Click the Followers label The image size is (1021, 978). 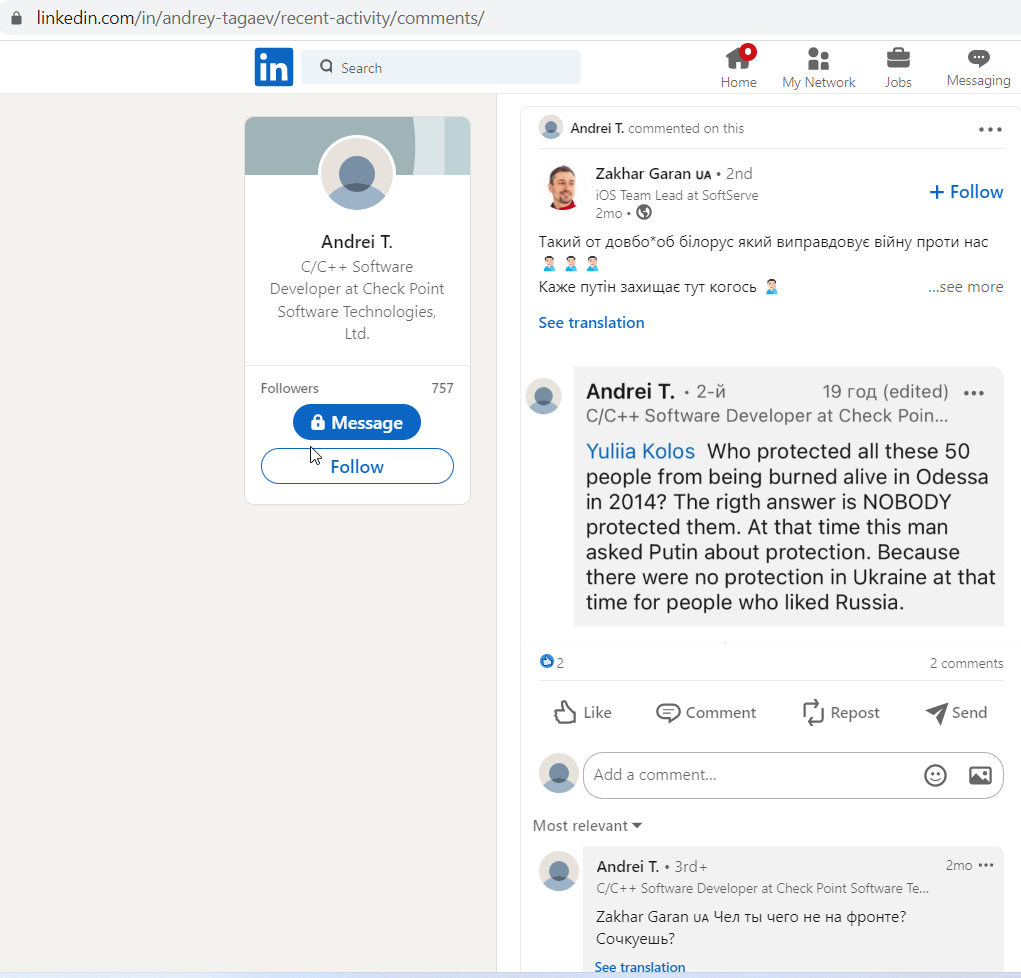tap(289, 388)
